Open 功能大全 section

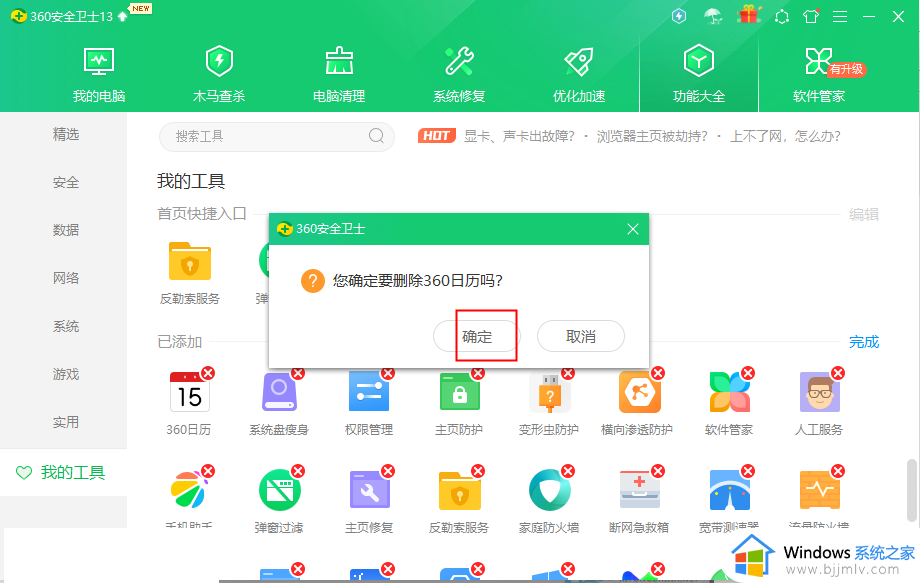[699, 75]
